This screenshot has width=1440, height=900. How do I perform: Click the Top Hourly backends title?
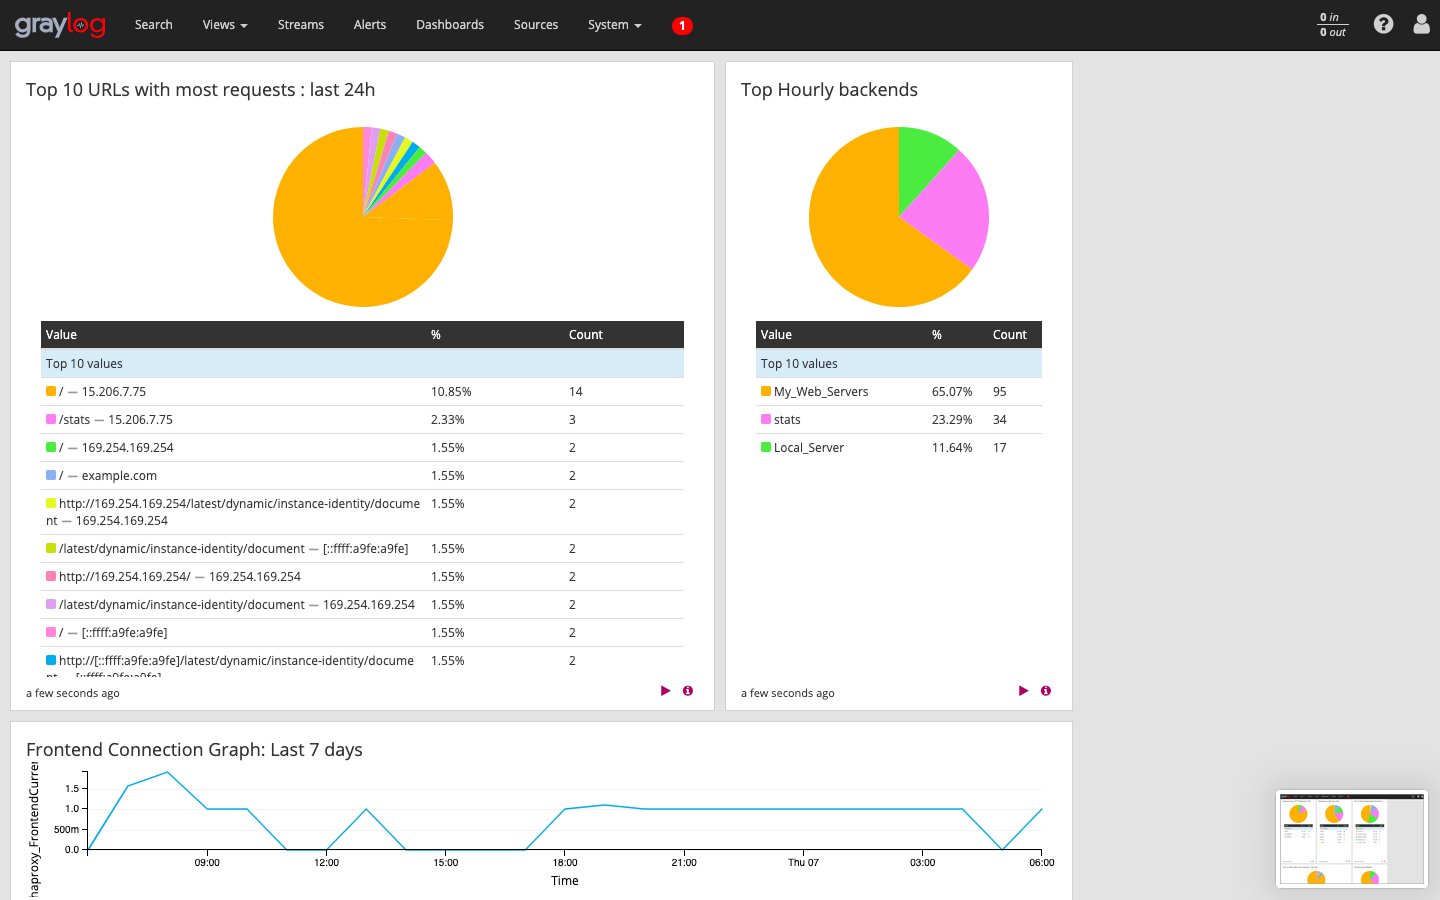(829, 90)
